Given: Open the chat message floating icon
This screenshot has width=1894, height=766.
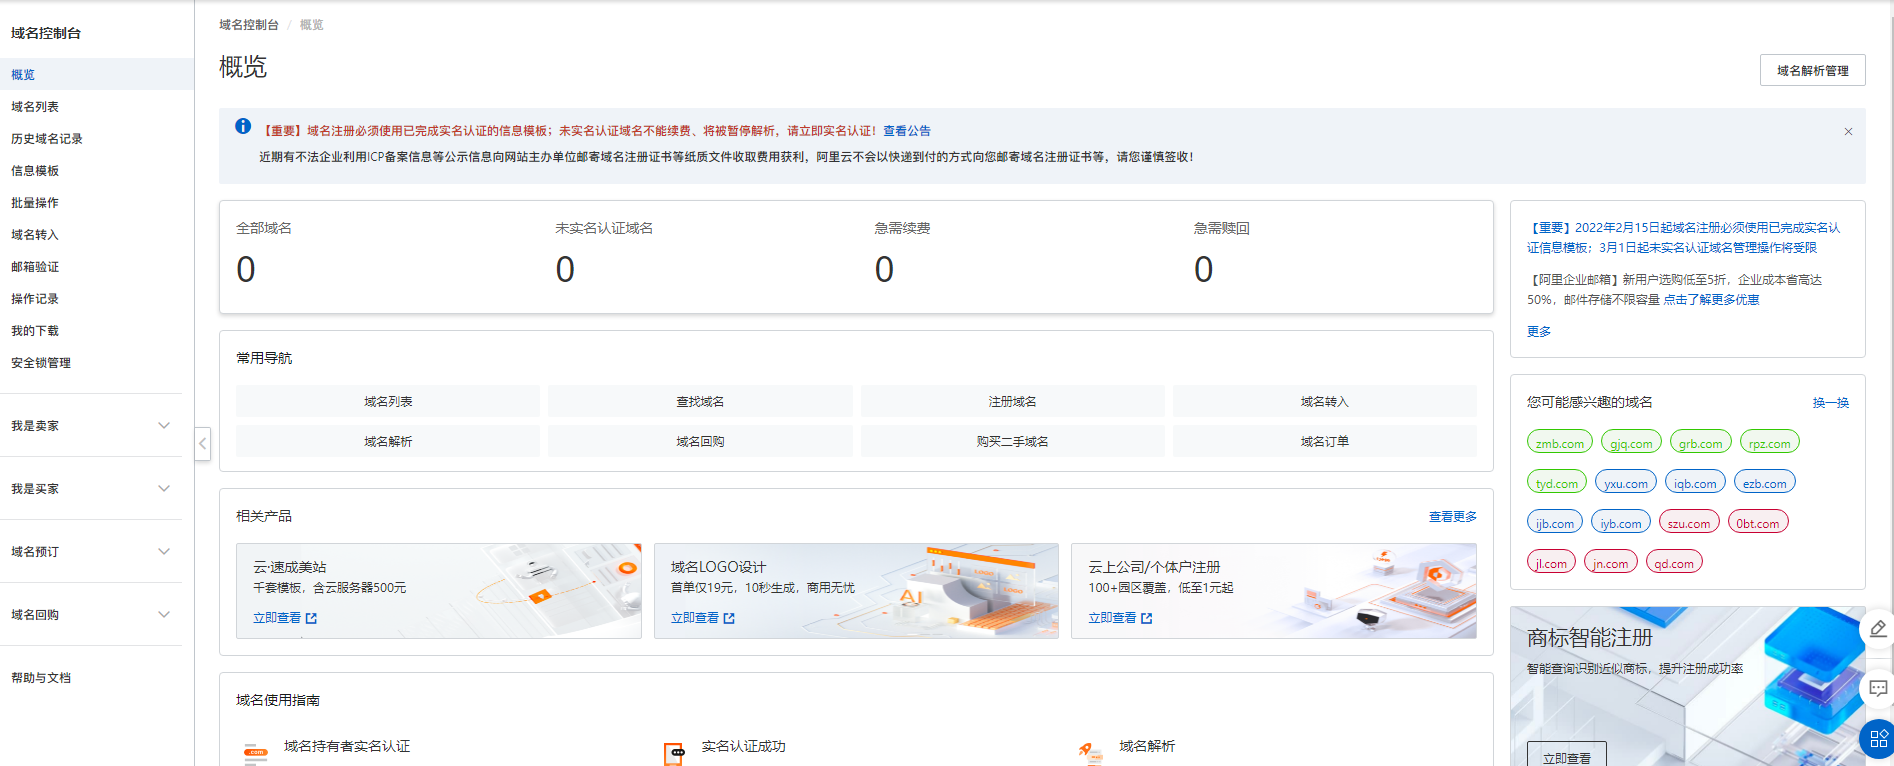Looking at the screenshot, I should coord(1878,688).
